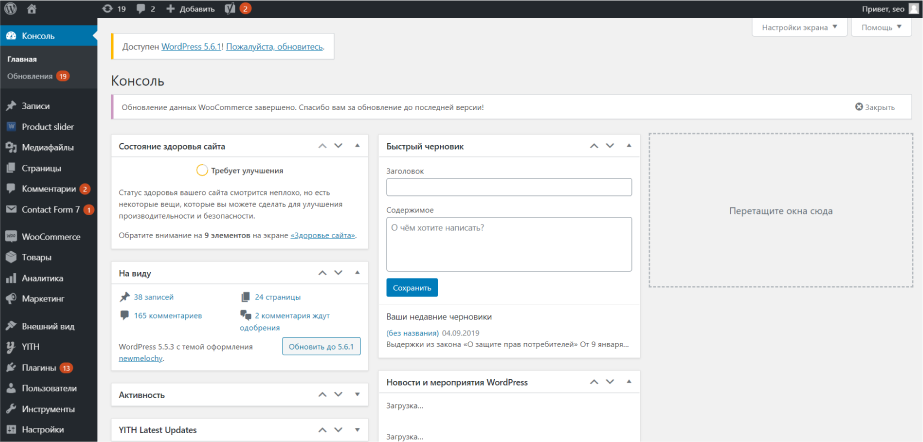The width and height of the screenshot is (923, 442).
Task: Open Обновления submenu item
Action: coord(30,77)
